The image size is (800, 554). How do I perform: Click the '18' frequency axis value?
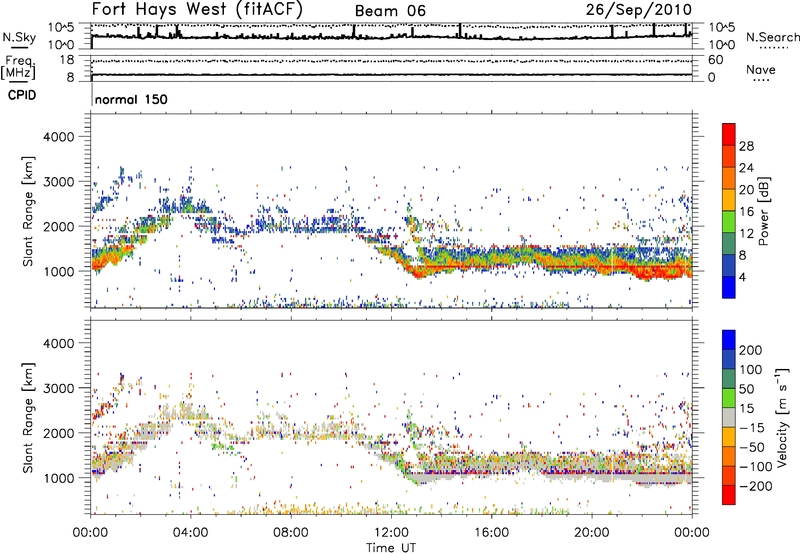pos(67,60)
